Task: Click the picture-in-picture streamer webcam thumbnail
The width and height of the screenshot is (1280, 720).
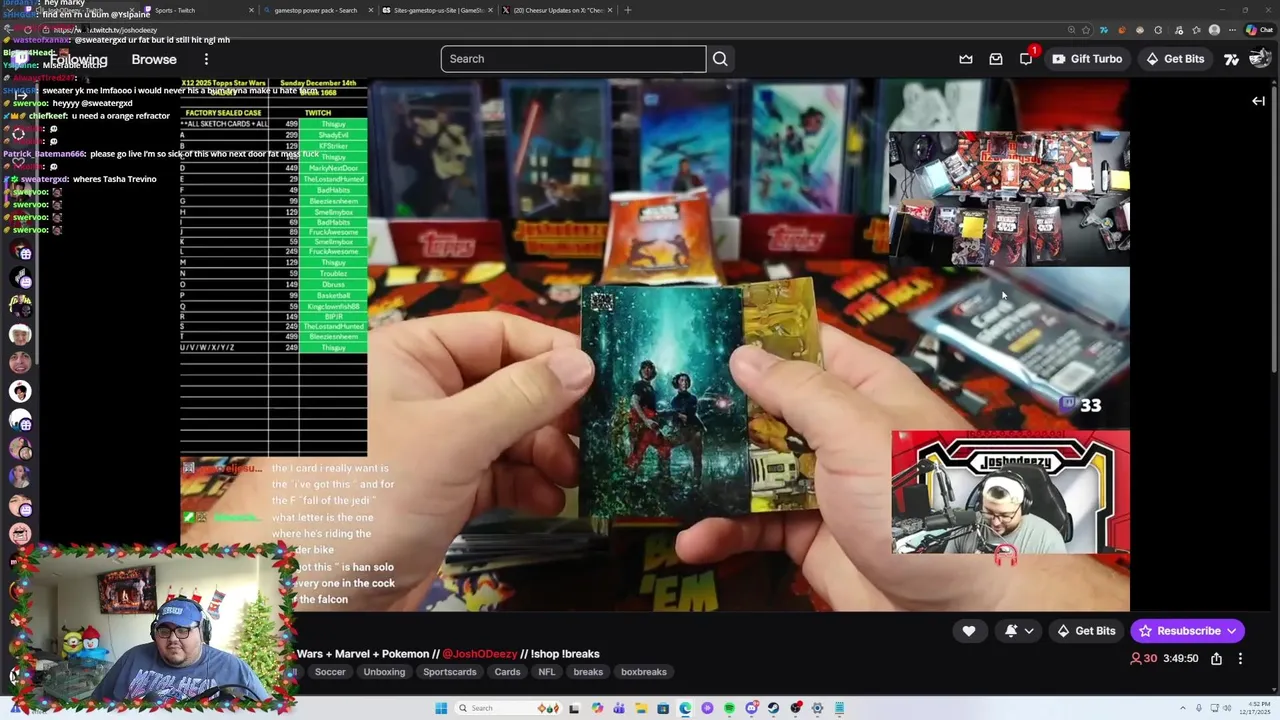Action: (x=1010, y=492)
